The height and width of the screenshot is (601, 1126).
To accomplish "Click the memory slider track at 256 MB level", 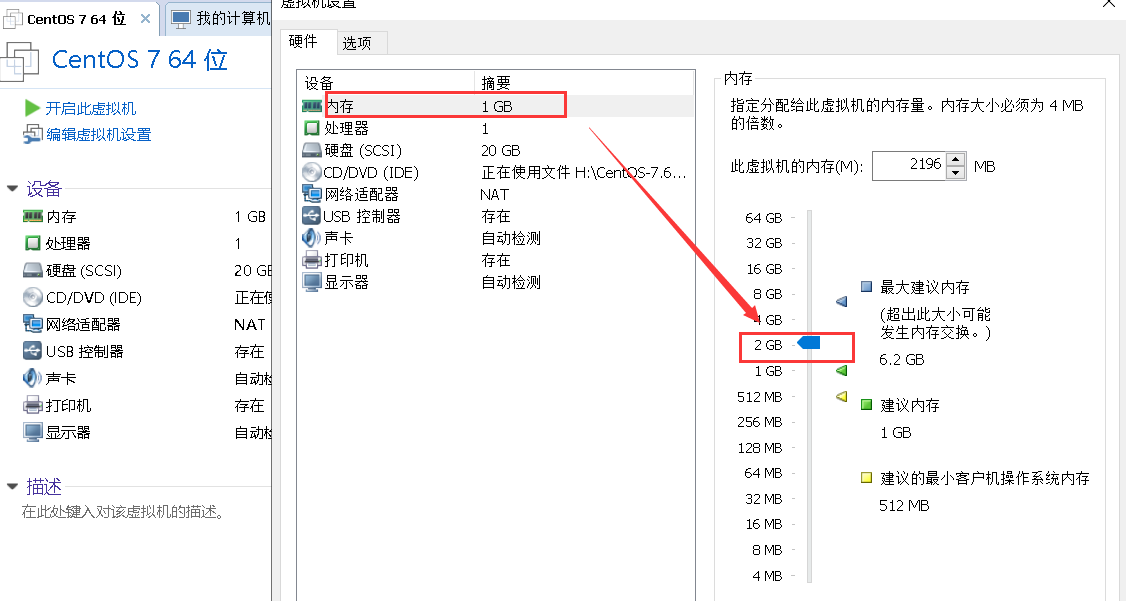I will tap(809, 422).
